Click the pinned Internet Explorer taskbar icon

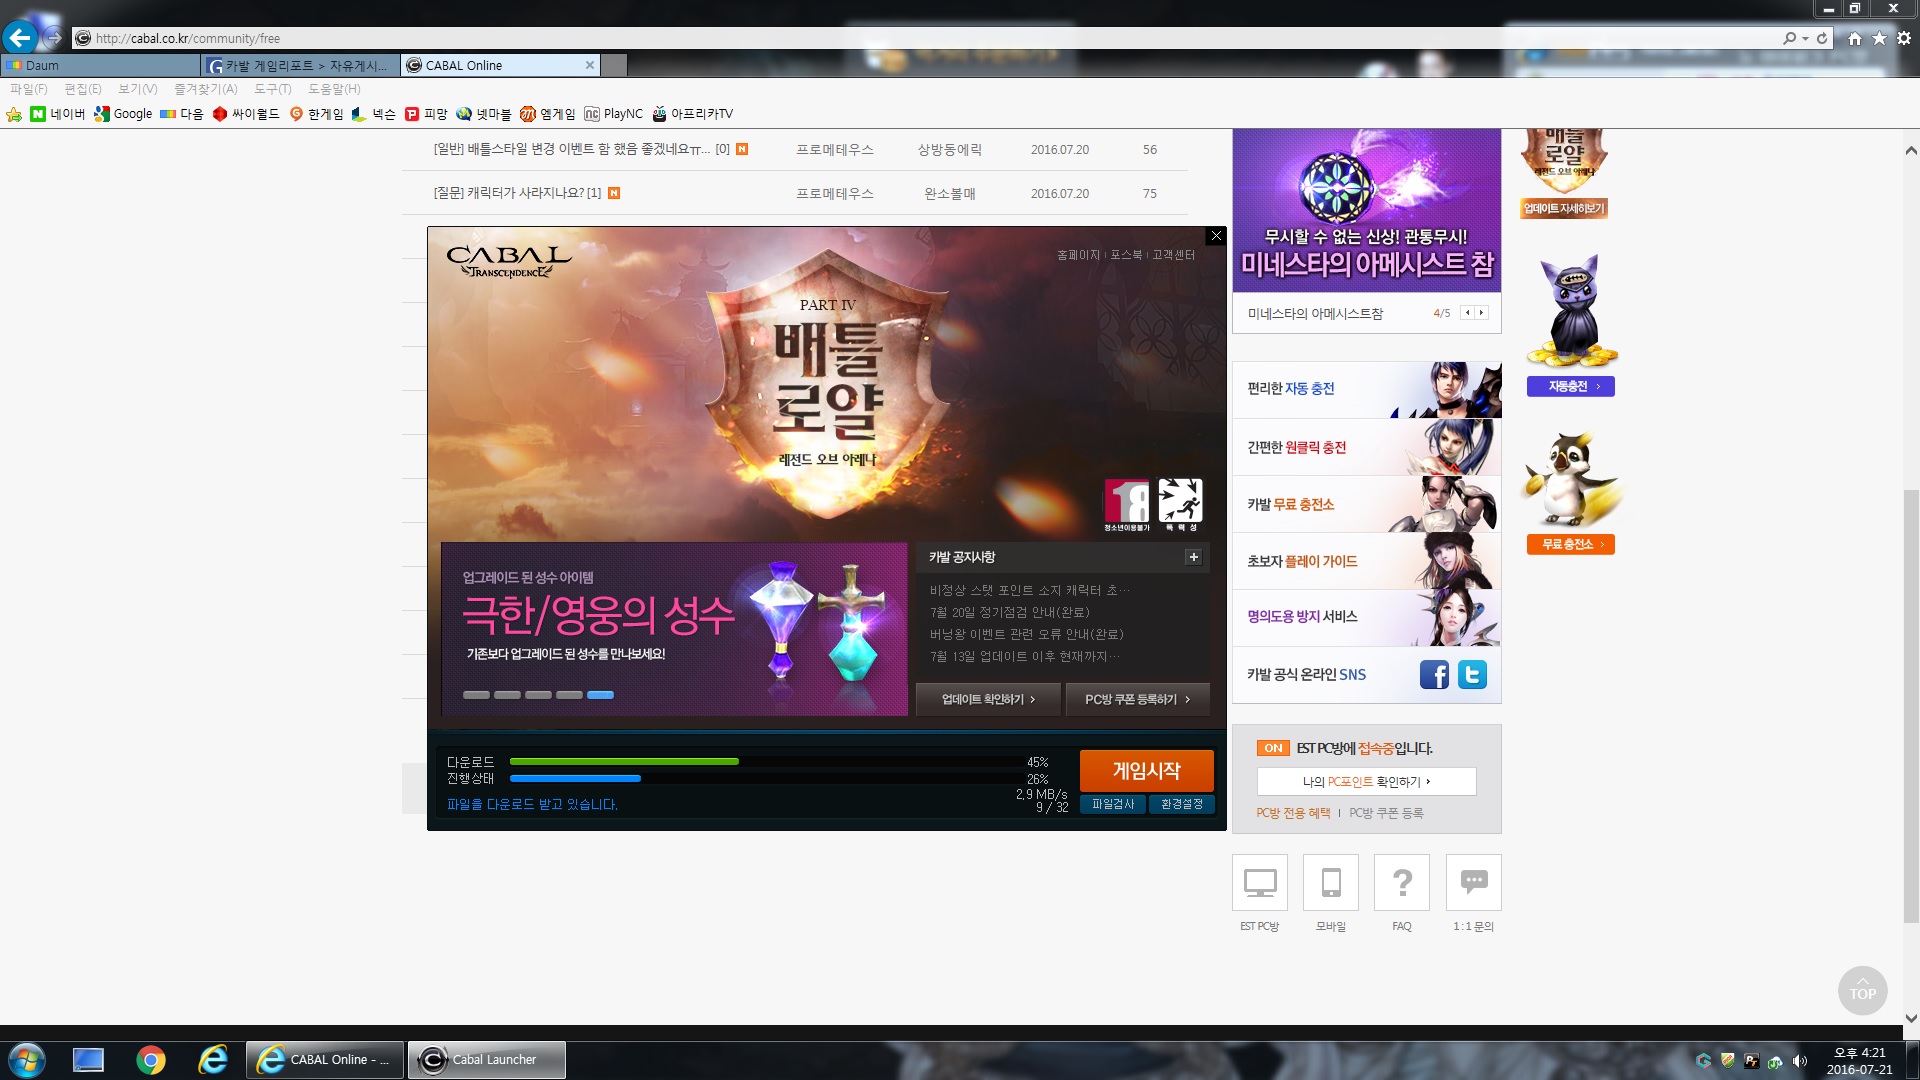coord(212,1060)
